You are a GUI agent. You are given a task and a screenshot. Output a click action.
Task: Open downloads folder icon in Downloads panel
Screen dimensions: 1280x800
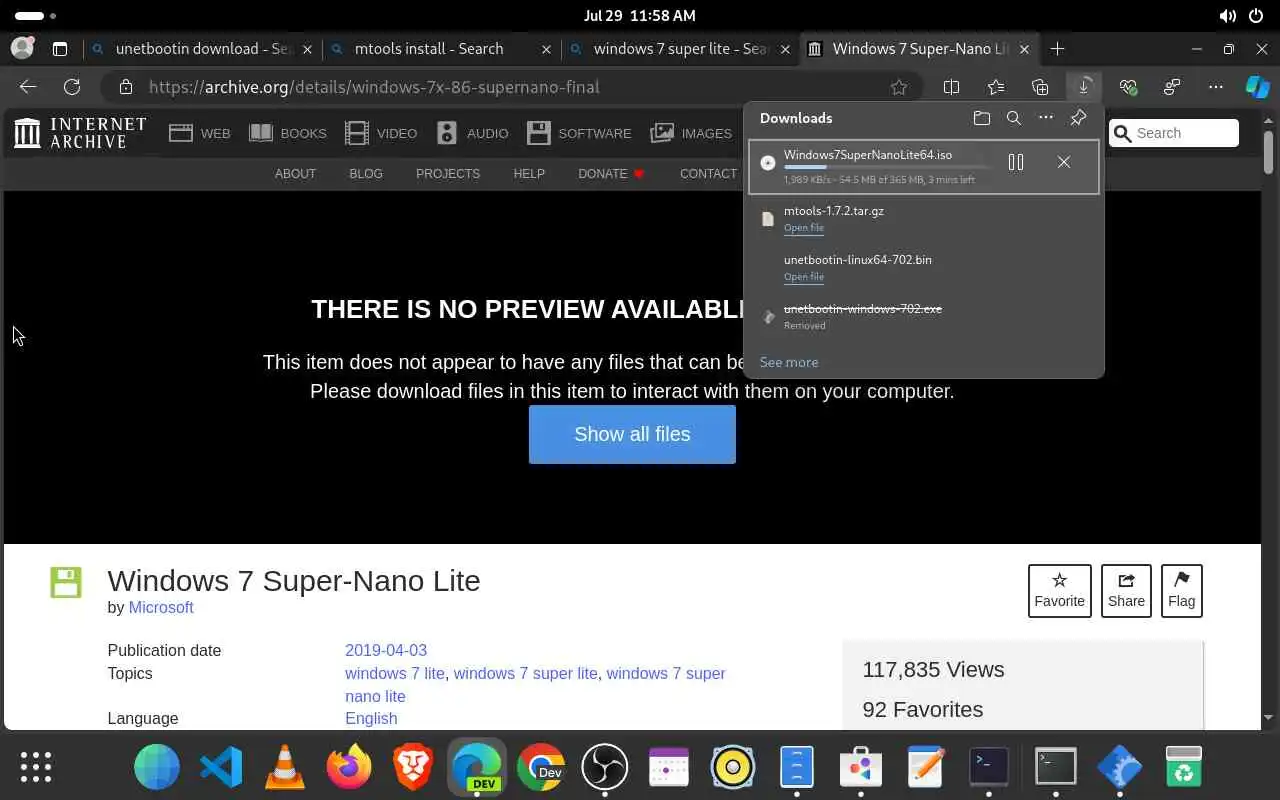pyautogui.click(x=982, y=118)
